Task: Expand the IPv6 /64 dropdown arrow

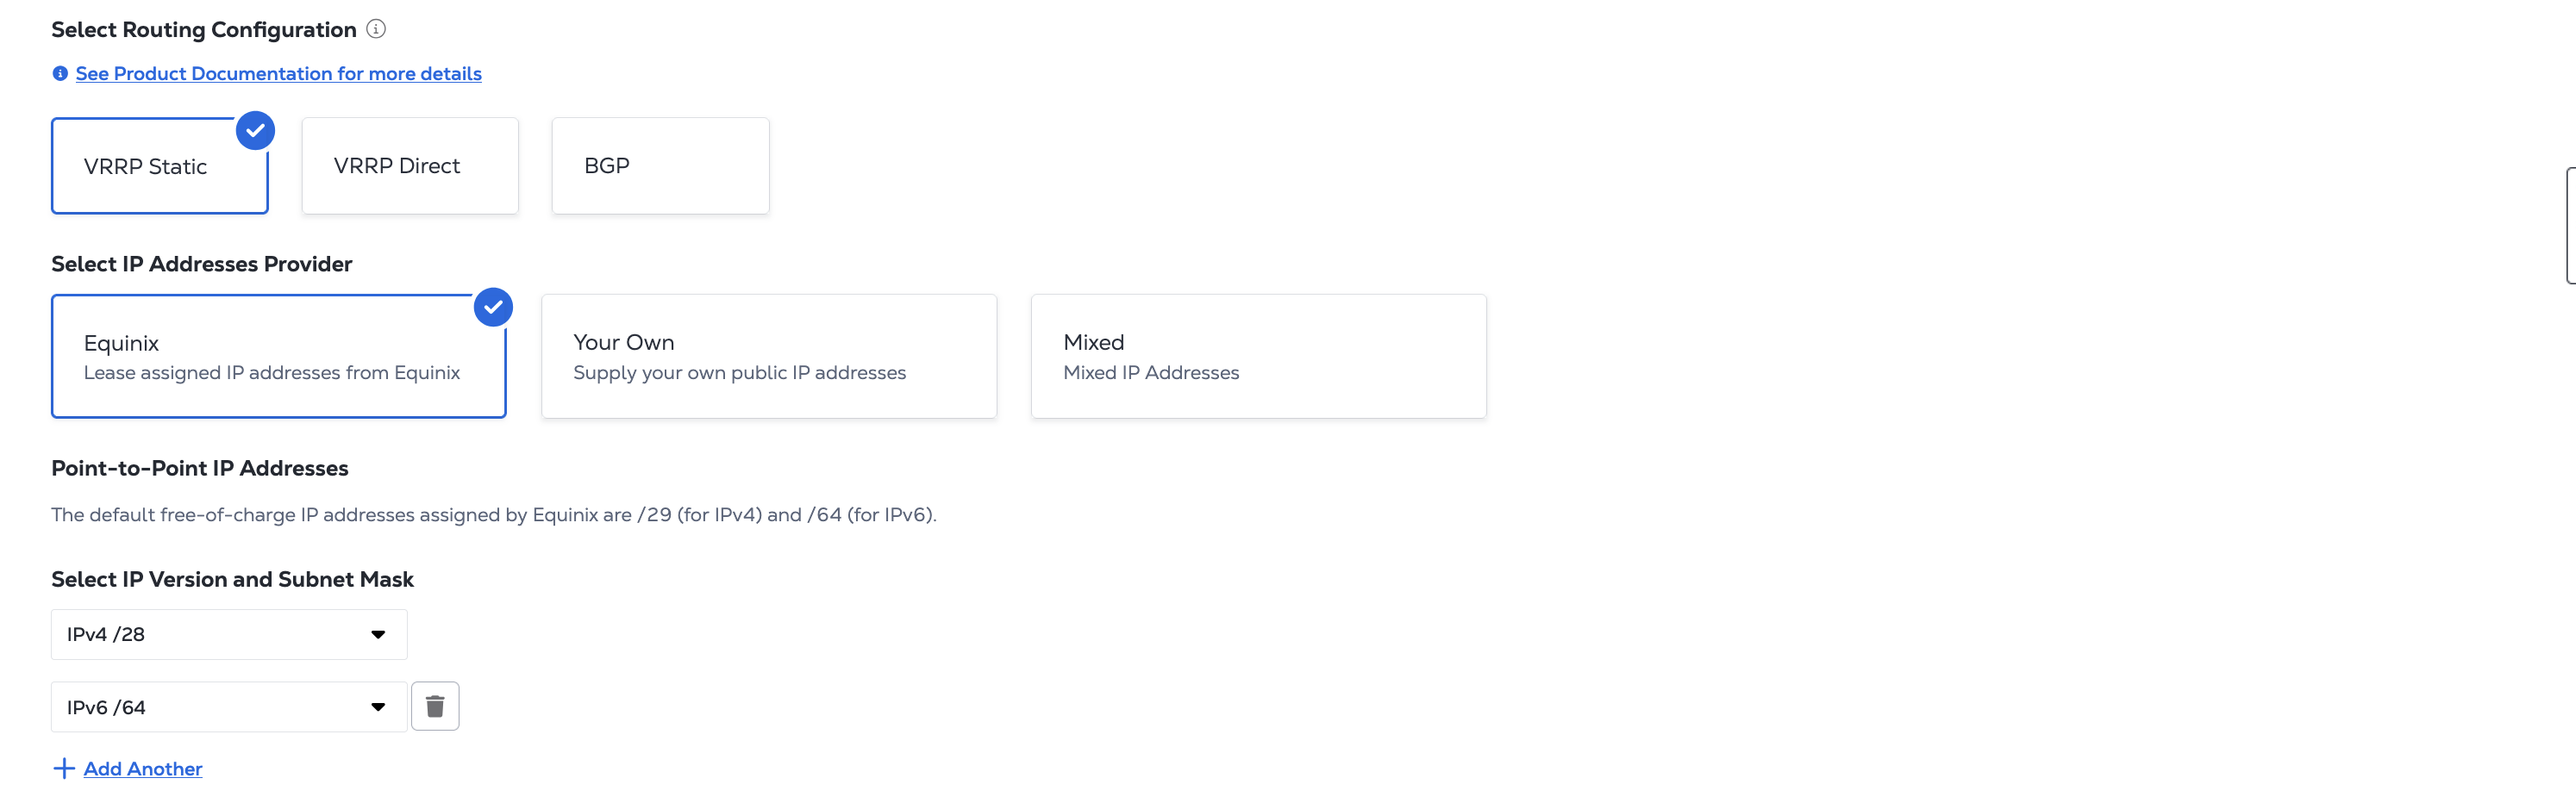Action: coord(378,708)
